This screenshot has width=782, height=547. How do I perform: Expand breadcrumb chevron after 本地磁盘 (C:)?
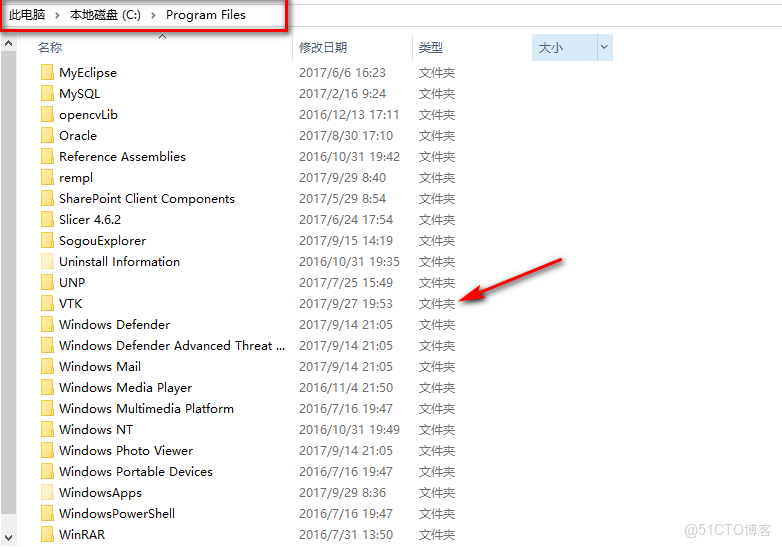[x=153, y=15]
